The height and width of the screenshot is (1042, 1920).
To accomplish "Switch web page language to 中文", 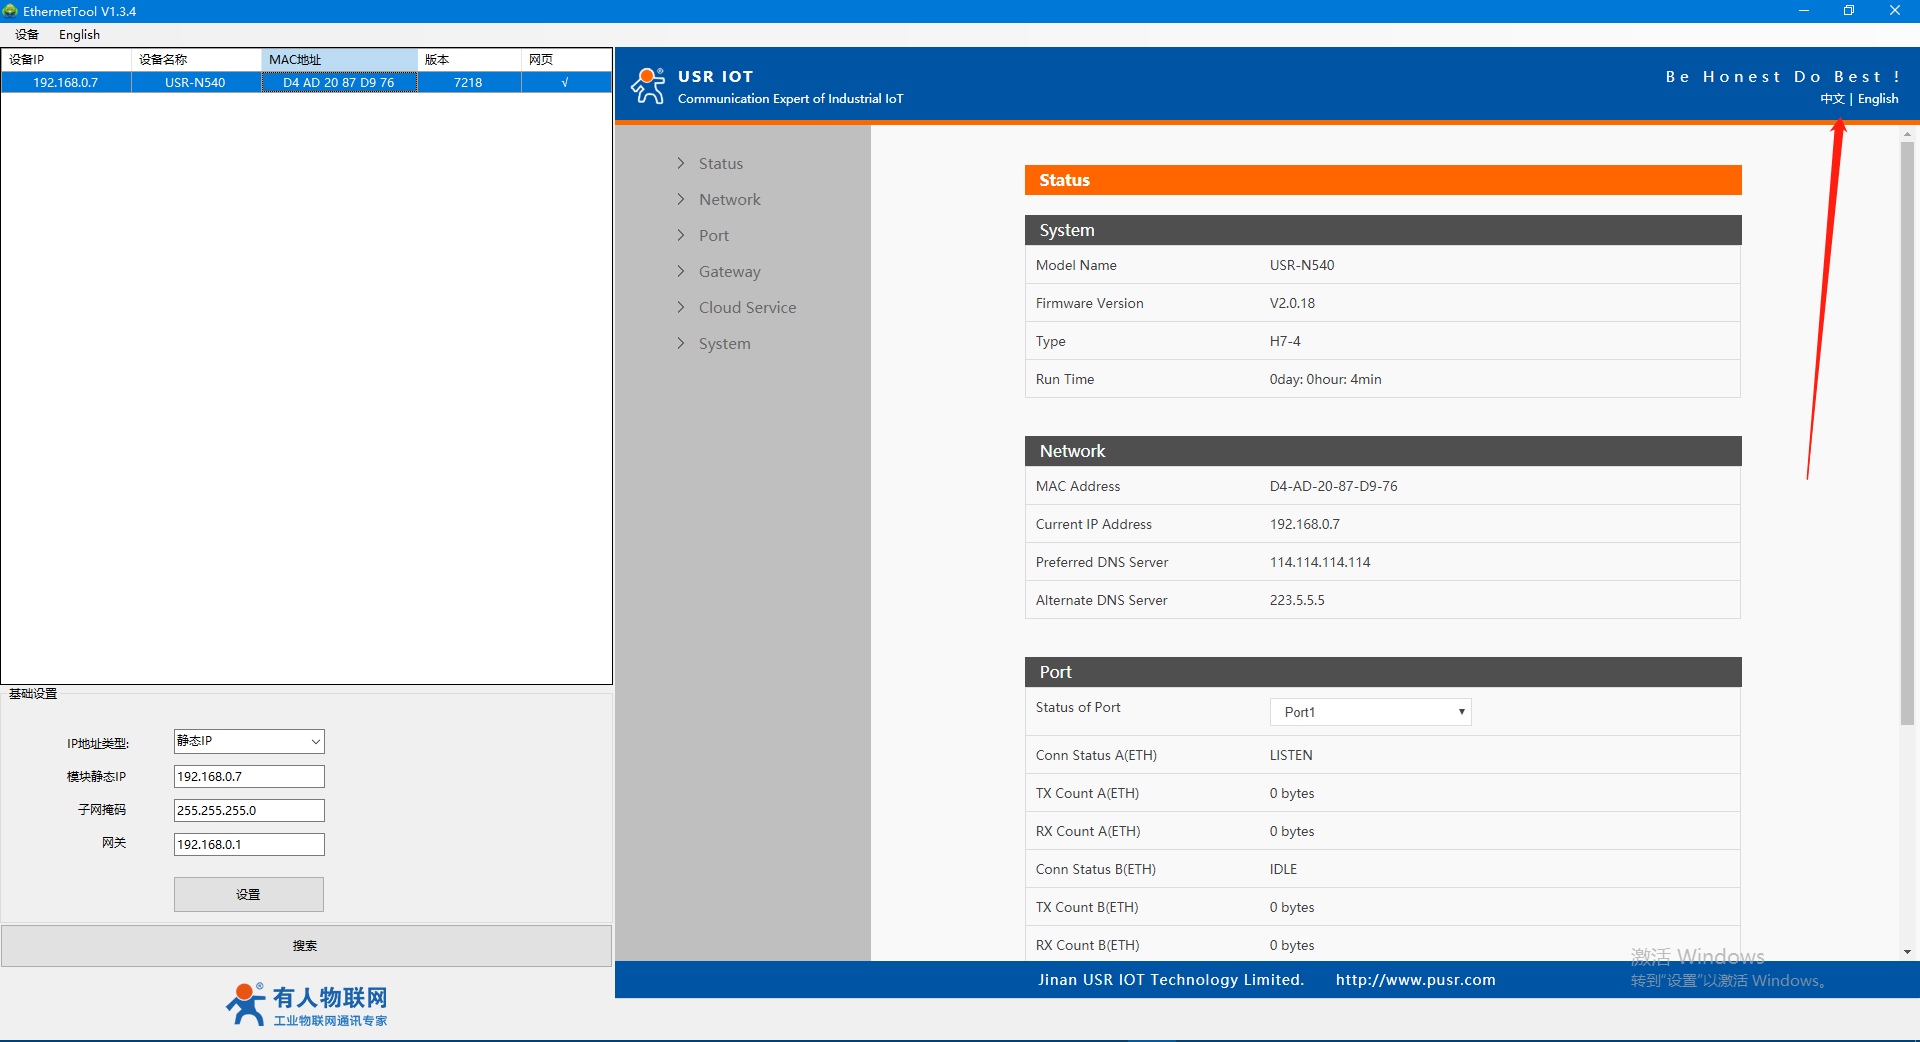I will point(1831,99).
